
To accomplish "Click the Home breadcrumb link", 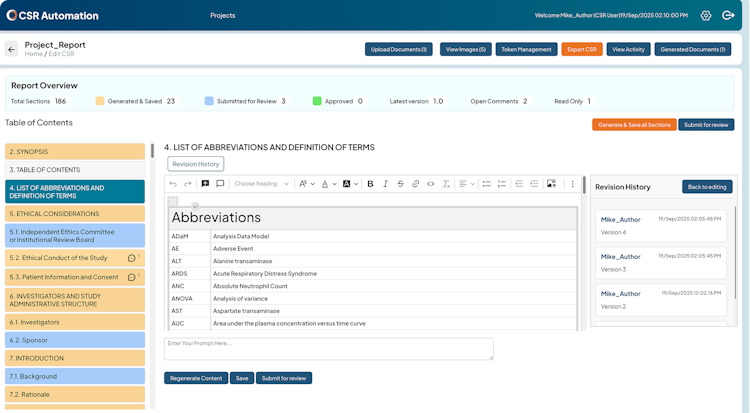I will click(x=33, y=54).
